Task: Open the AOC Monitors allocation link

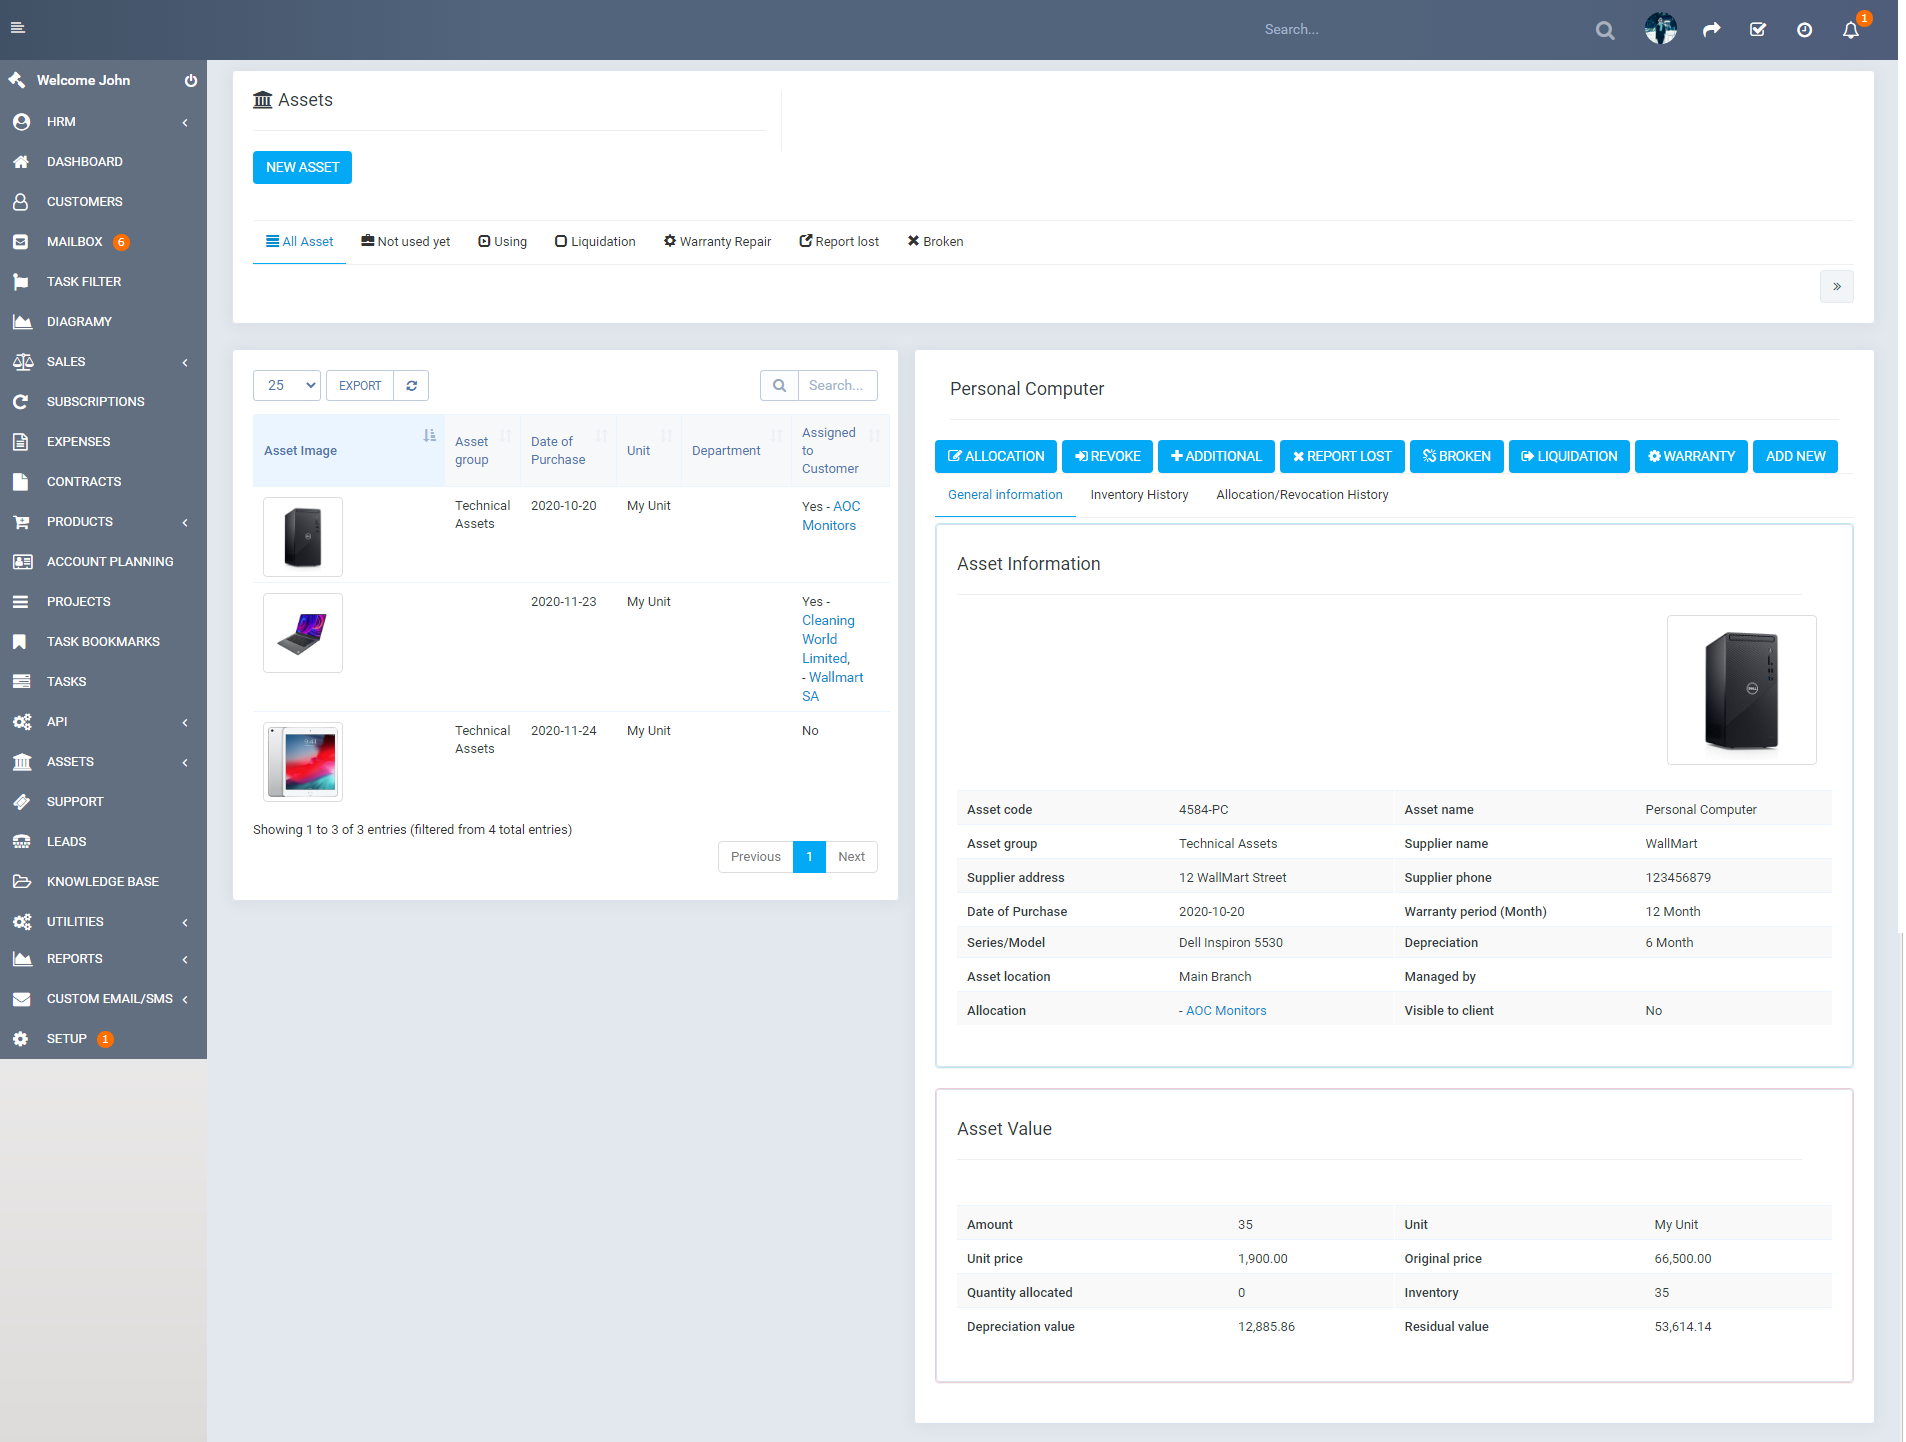Action: pos(1226,1010)
